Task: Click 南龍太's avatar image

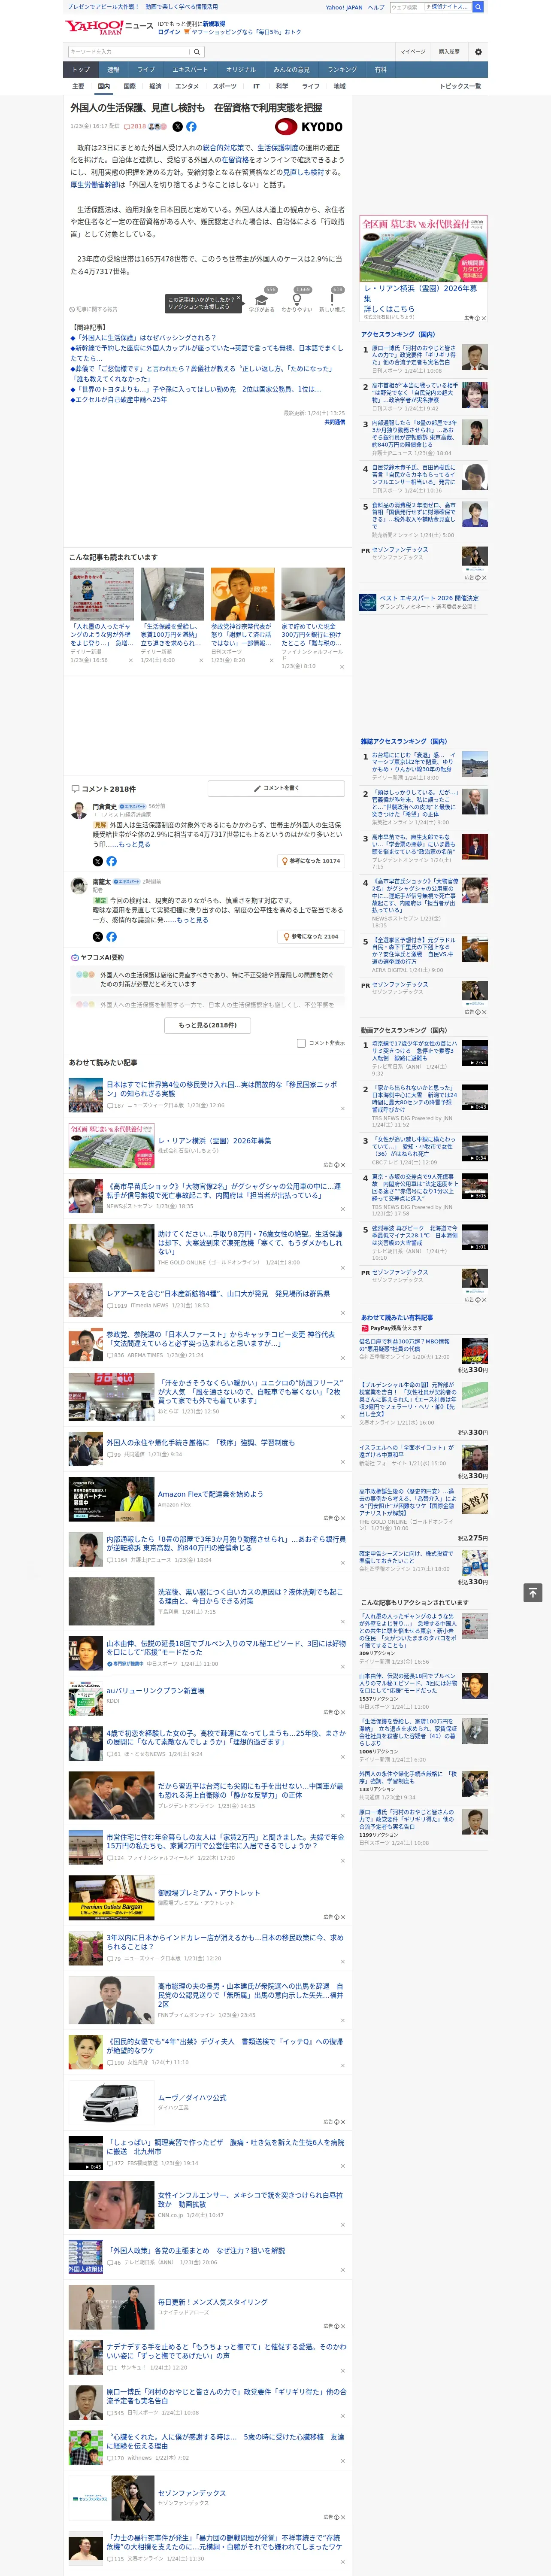Action: pyautogui.click(x=78, y=886)
